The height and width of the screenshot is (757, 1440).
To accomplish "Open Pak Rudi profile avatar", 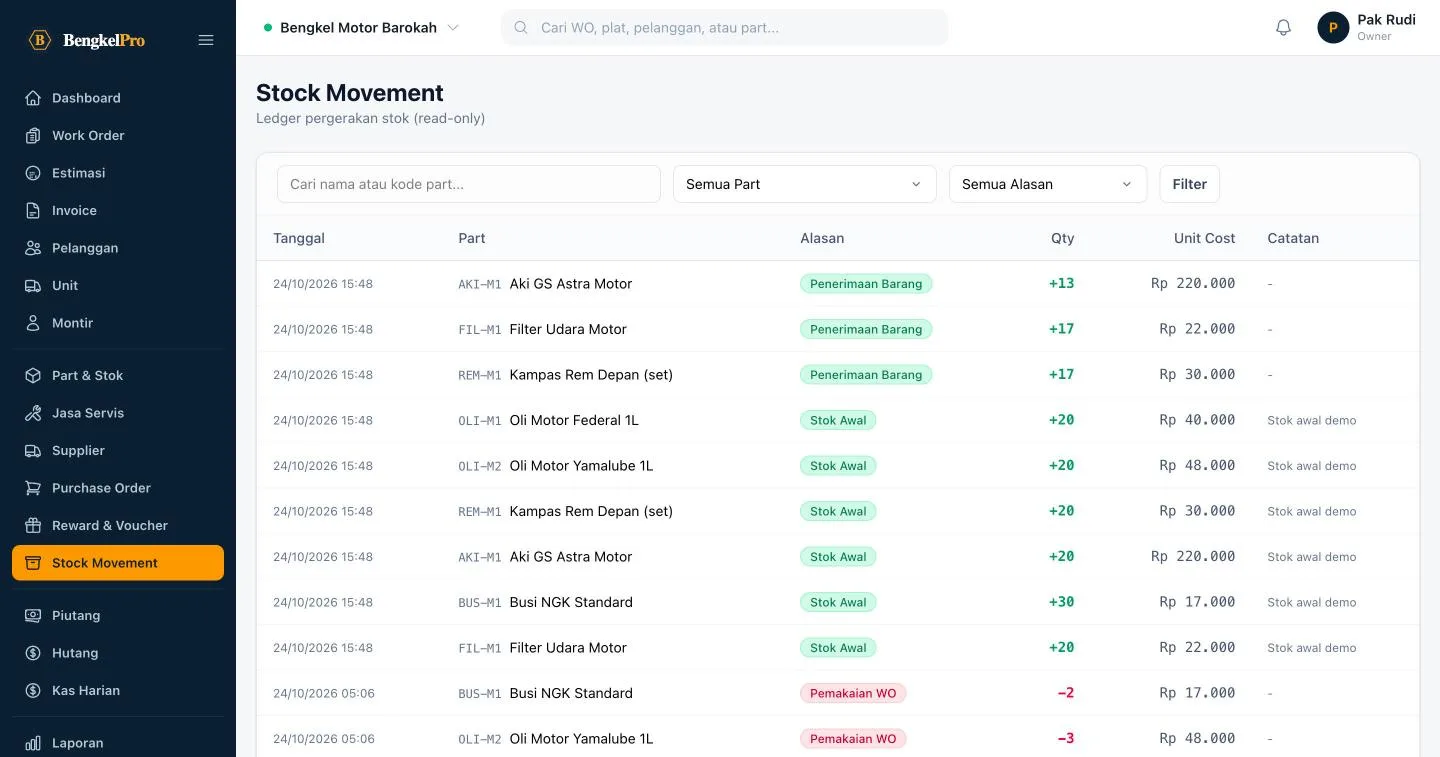I will (1333, 28).
